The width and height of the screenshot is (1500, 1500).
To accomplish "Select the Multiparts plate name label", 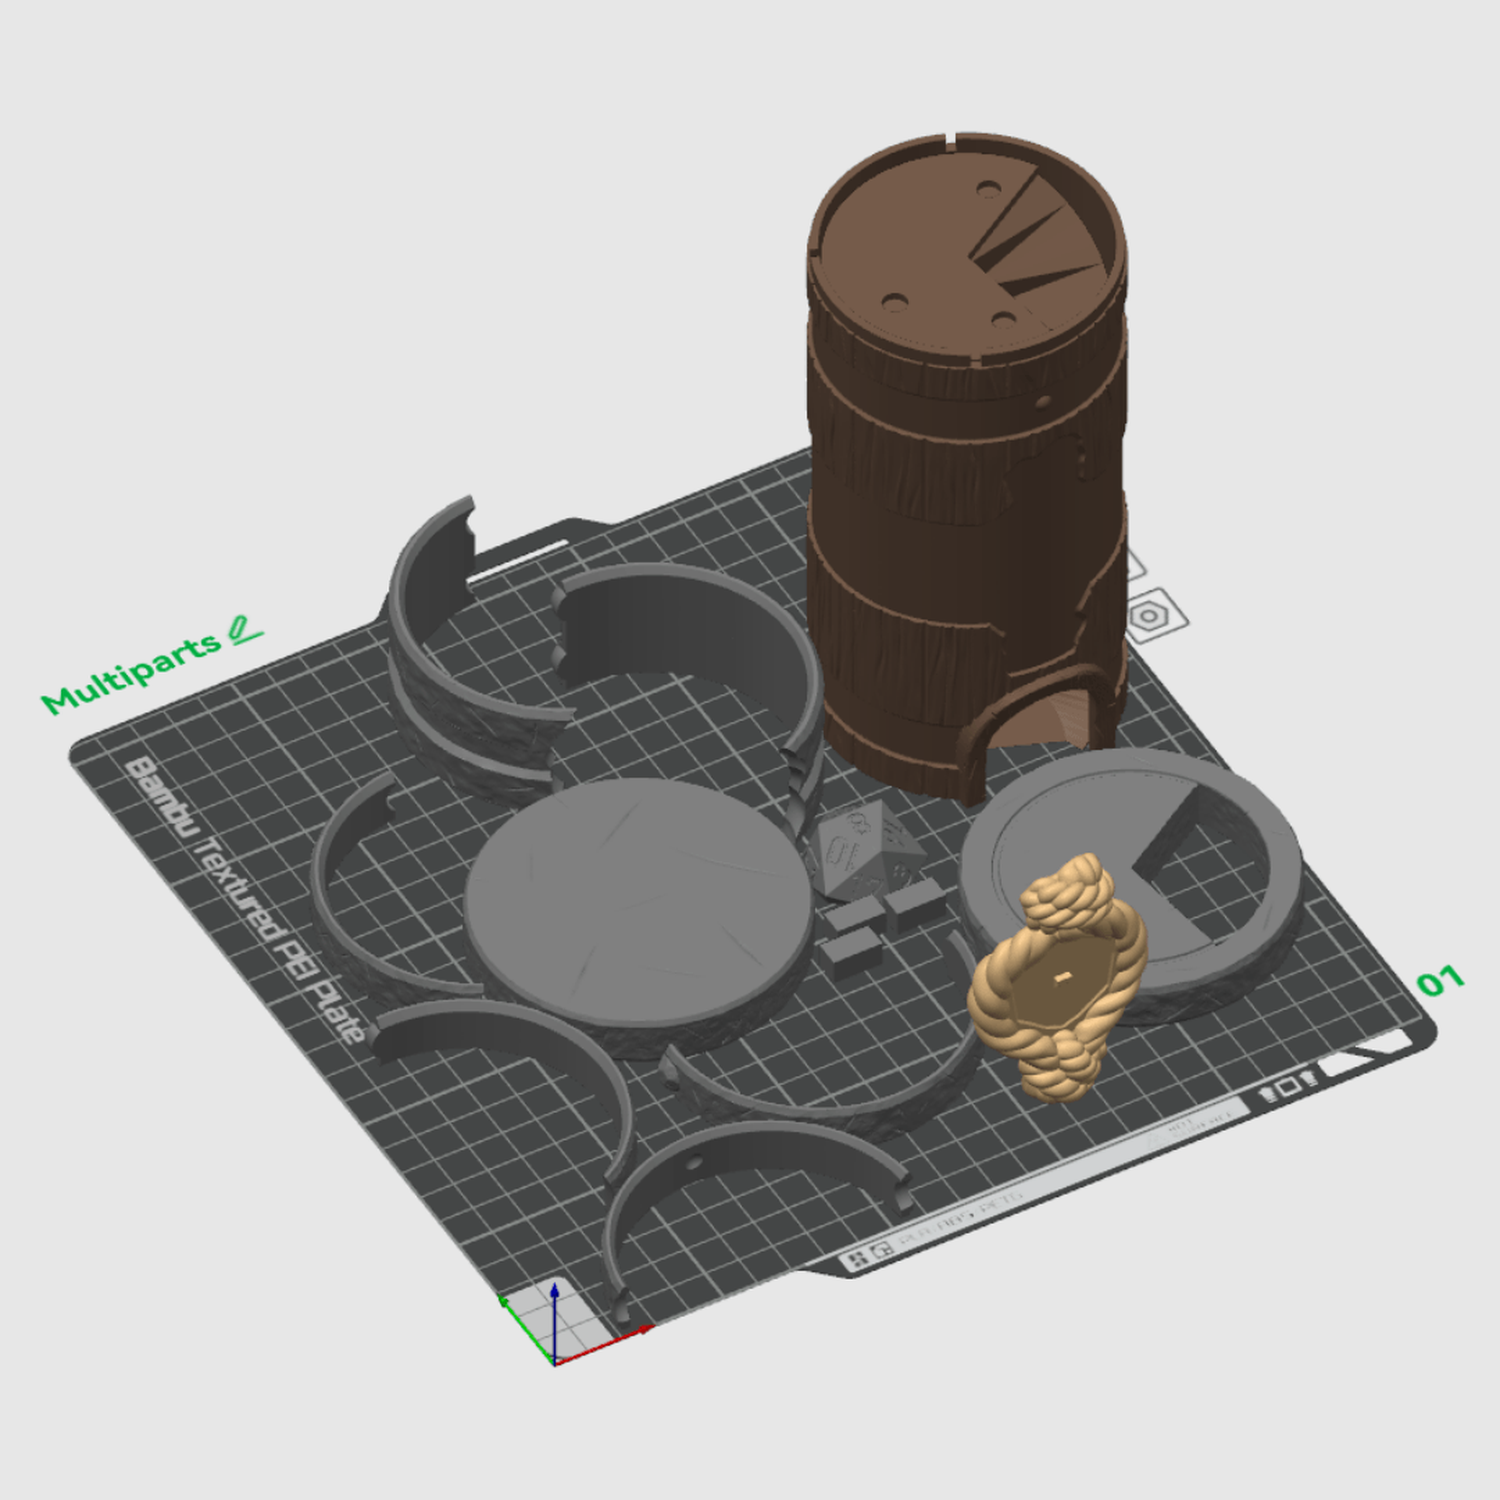I will [x=131, y=673].
